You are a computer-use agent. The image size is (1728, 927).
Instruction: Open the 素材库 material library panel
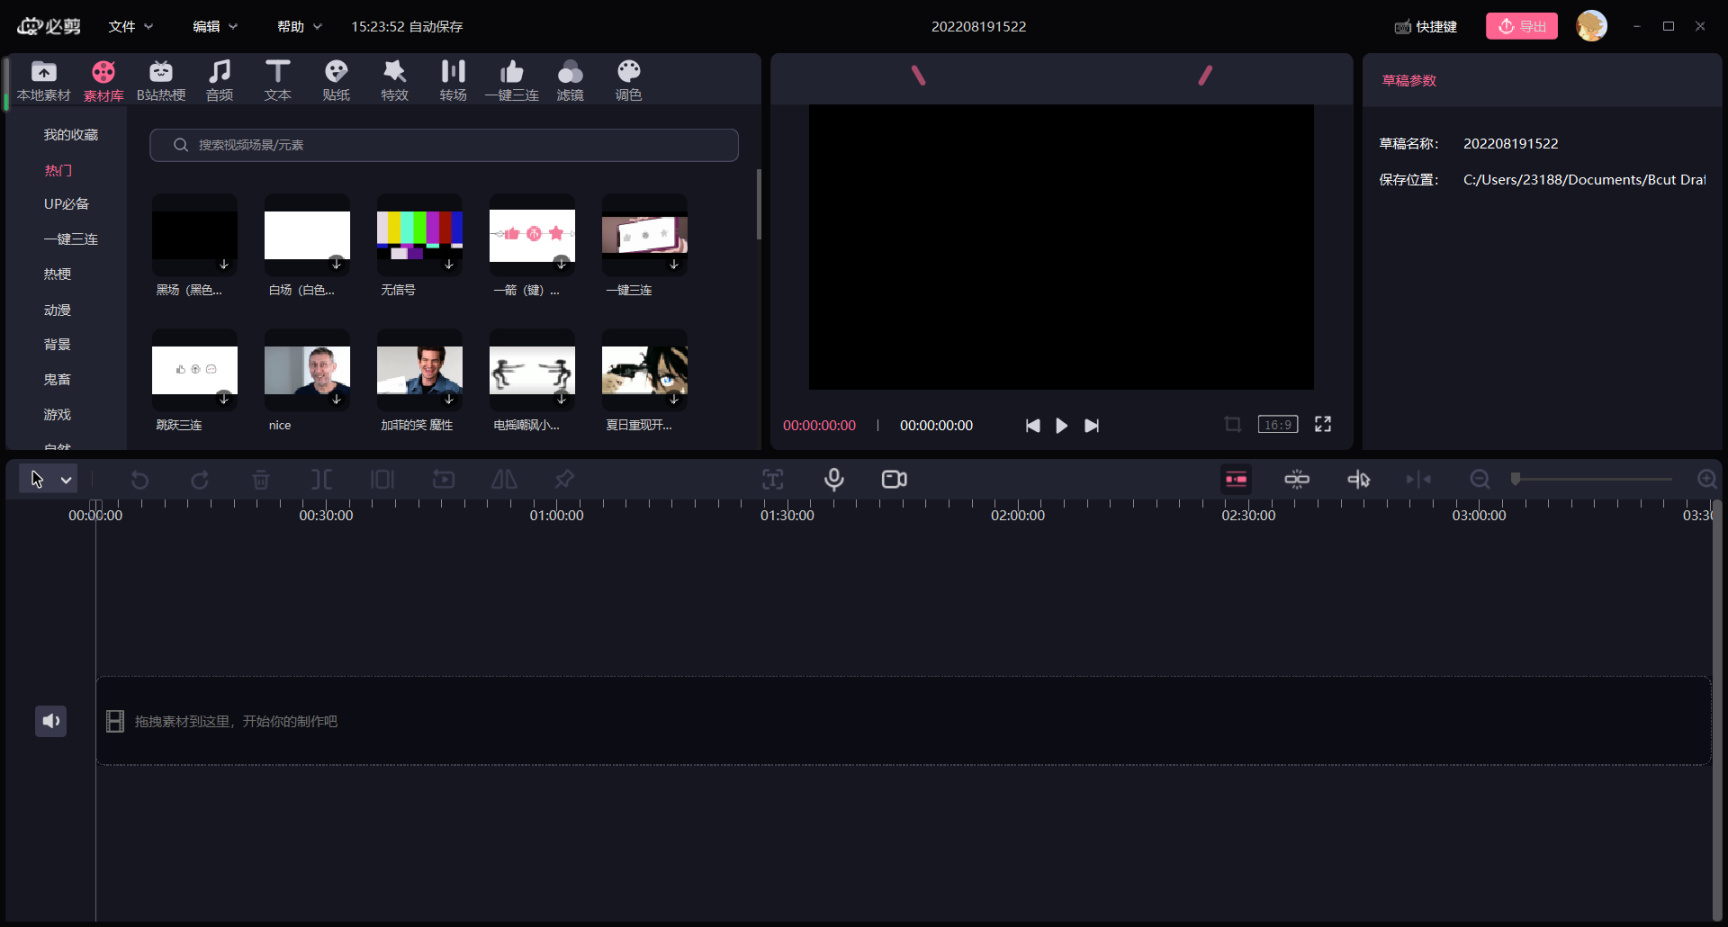pyautogui.click(x=103, y=81)
